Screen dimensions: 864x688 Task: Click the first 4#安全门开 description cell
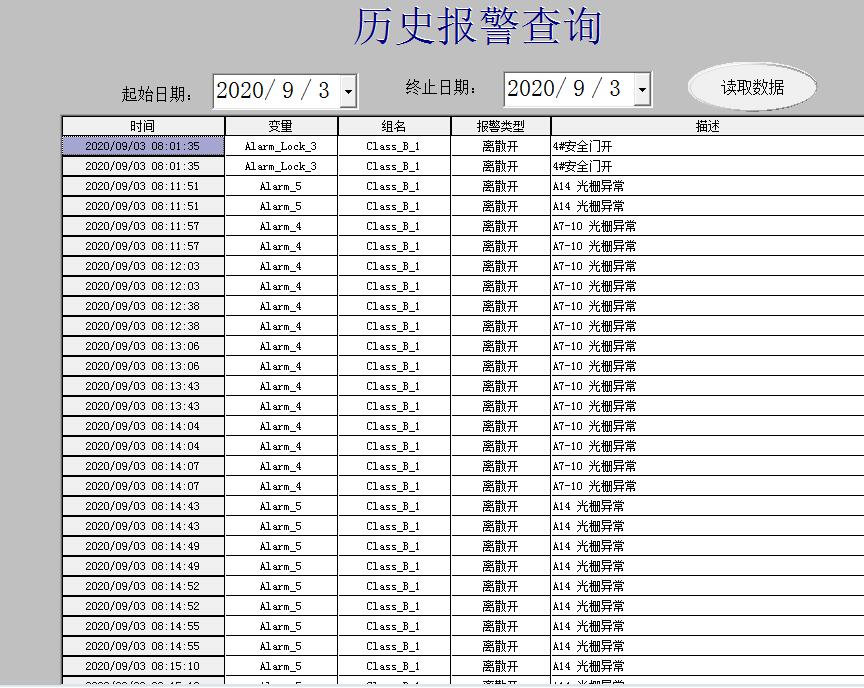click(x=583, y=146)
